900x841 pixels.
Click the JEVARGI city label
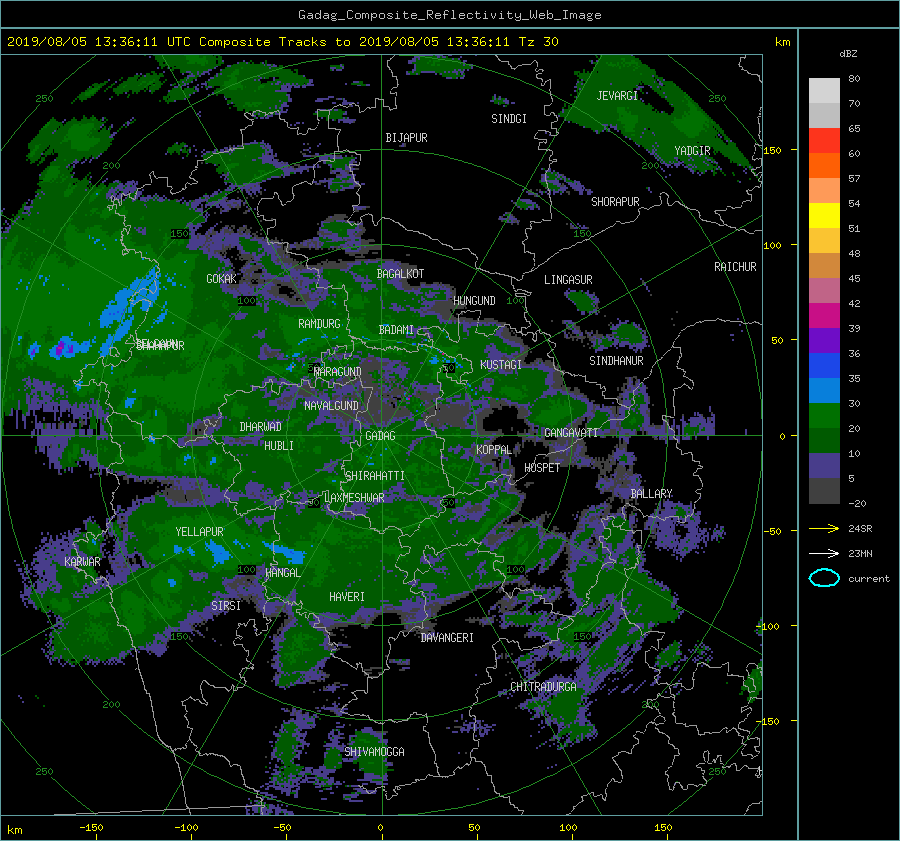click(617, 96)
